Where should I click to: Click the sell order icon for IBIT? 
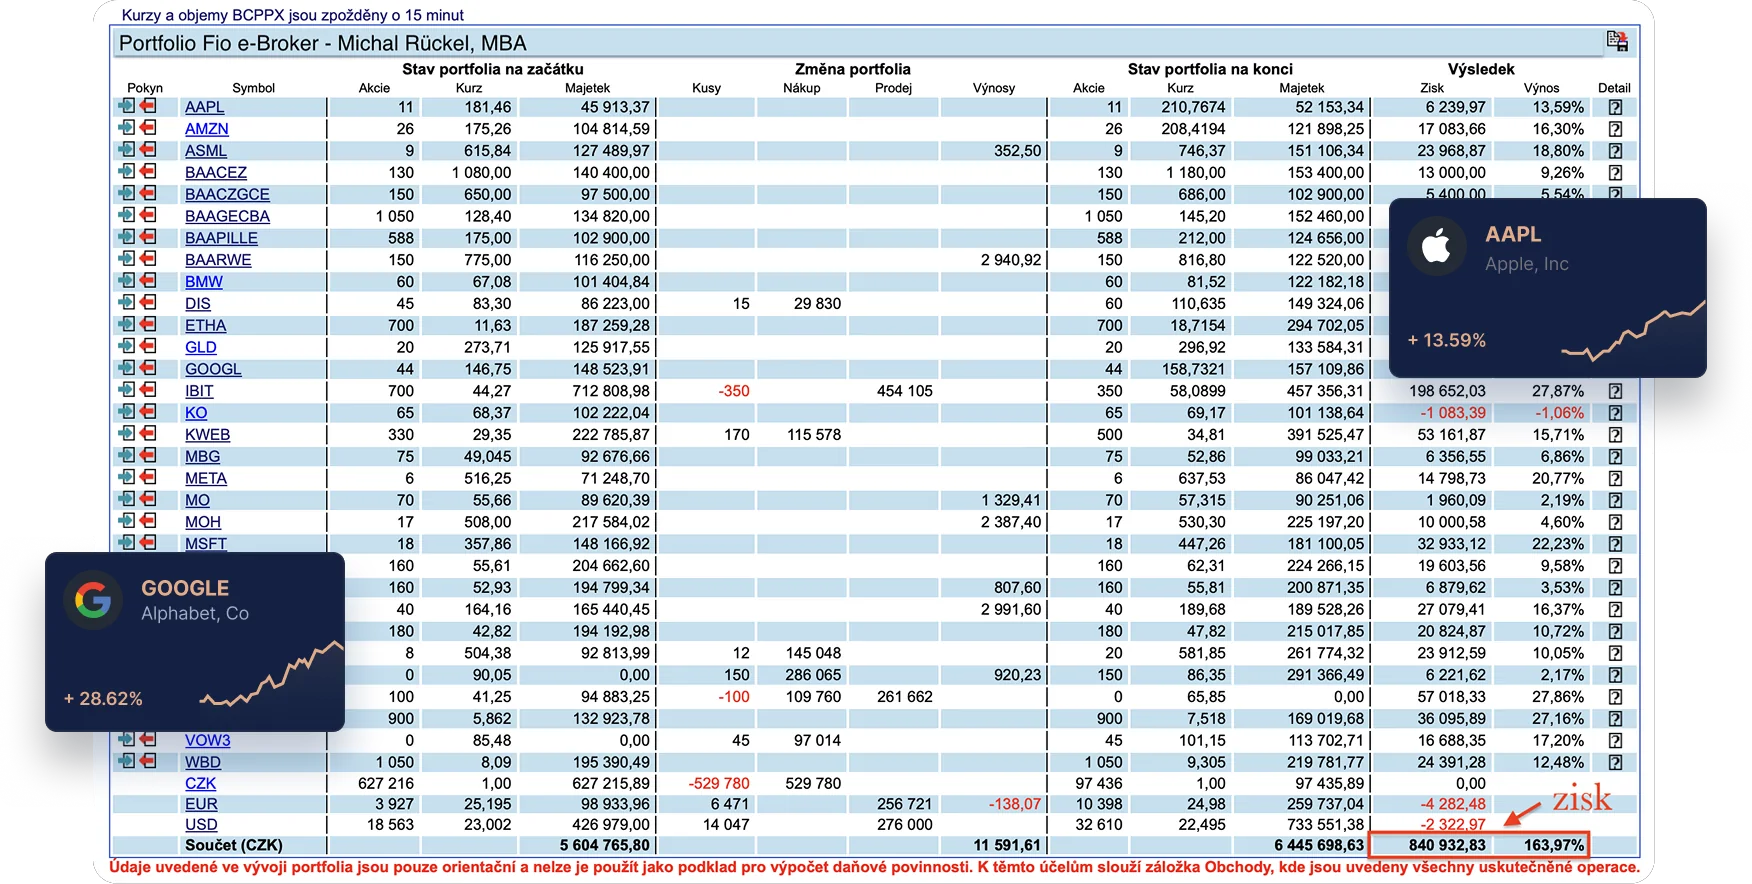[x=148, y=390]
